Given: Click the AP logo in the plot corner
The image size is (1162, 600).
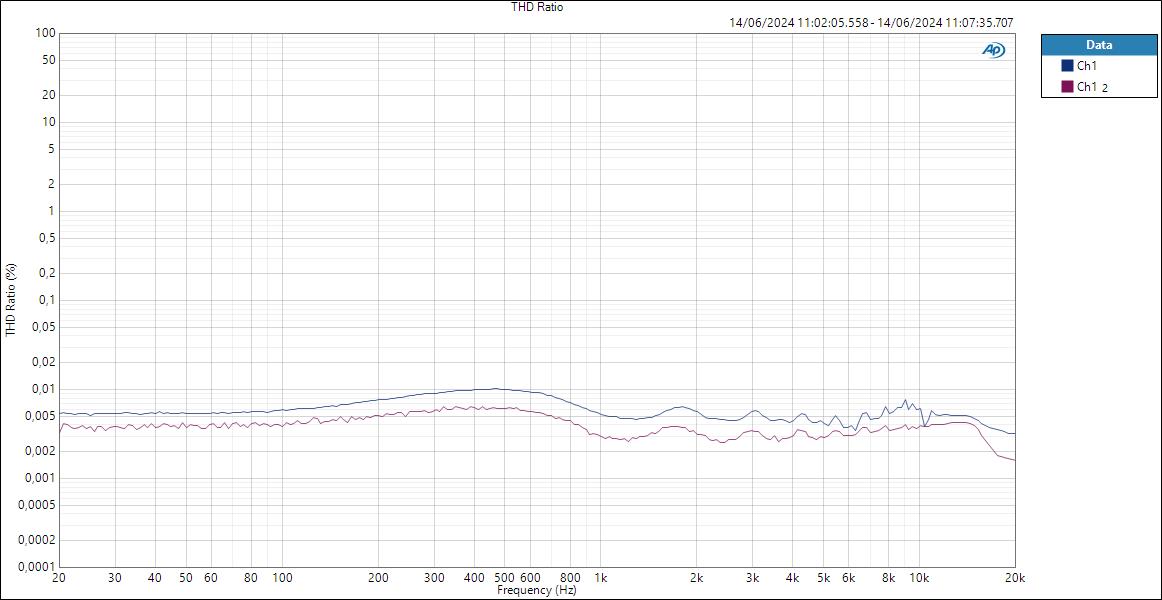Looking at the screenshot, I should click(991, 47).
